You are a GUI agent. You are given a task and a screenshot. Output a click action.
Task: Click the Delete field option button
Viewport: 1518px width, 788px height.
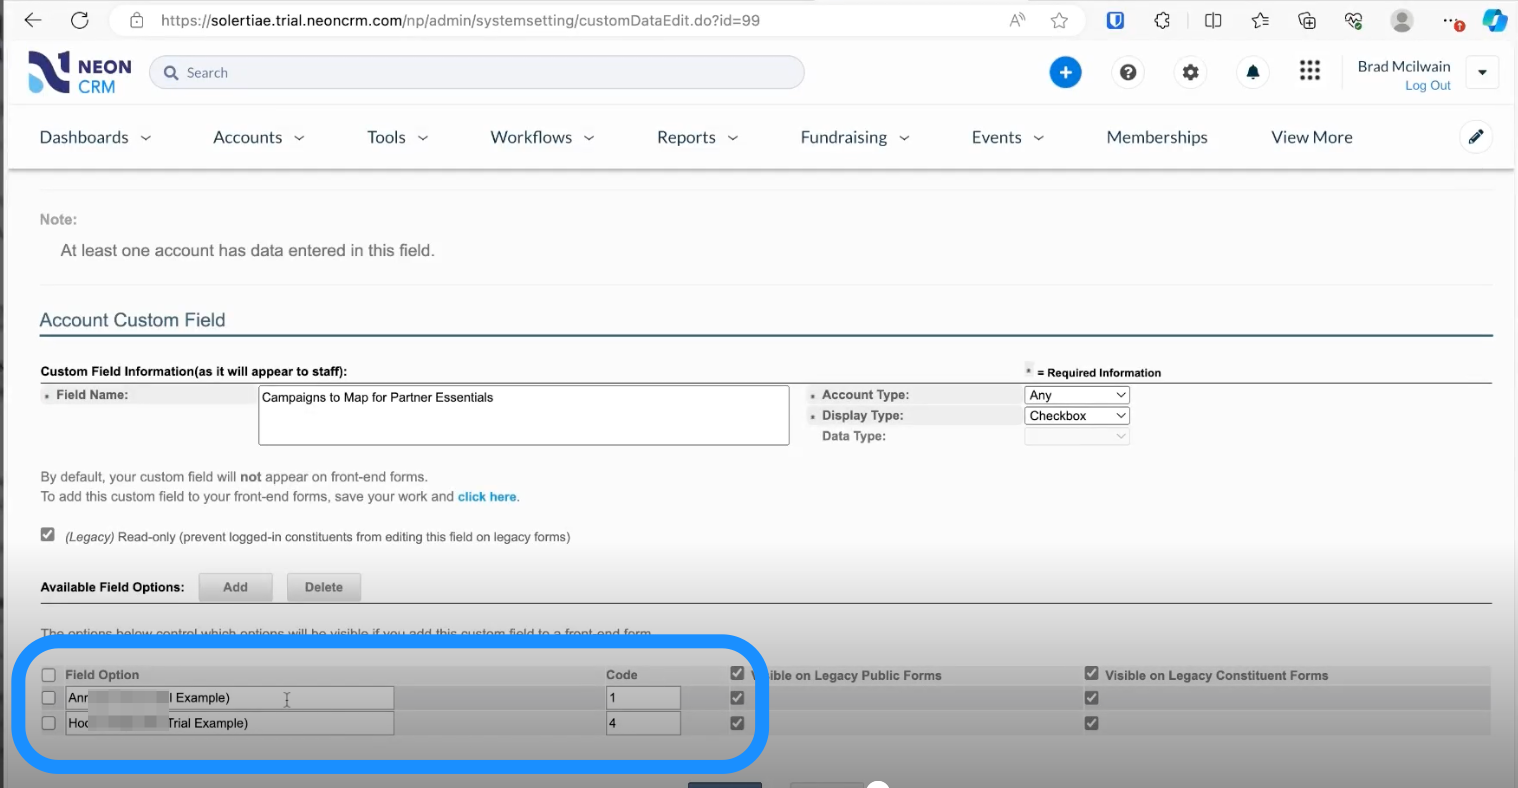324,587
